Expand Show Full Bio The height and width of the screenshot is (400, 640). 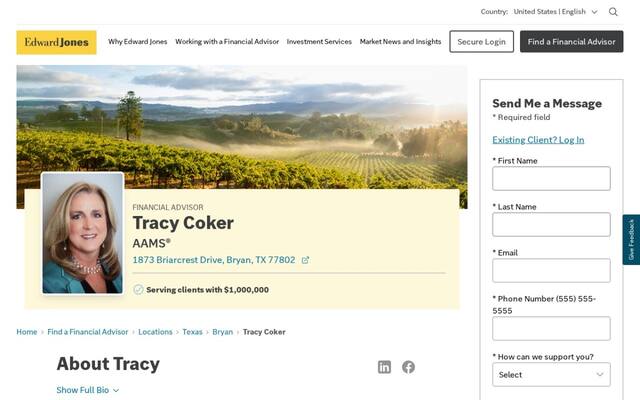pos(88,390)
